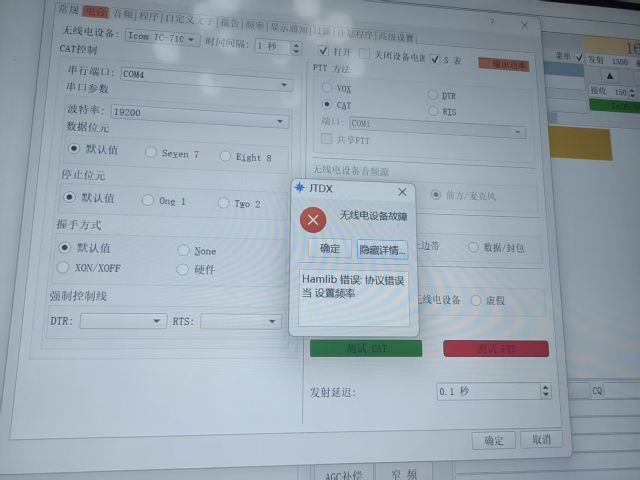The image size is (640, 480).
Task: Open the 频率 settings tab
Action: pyautogui.click(x=255, y=25)
